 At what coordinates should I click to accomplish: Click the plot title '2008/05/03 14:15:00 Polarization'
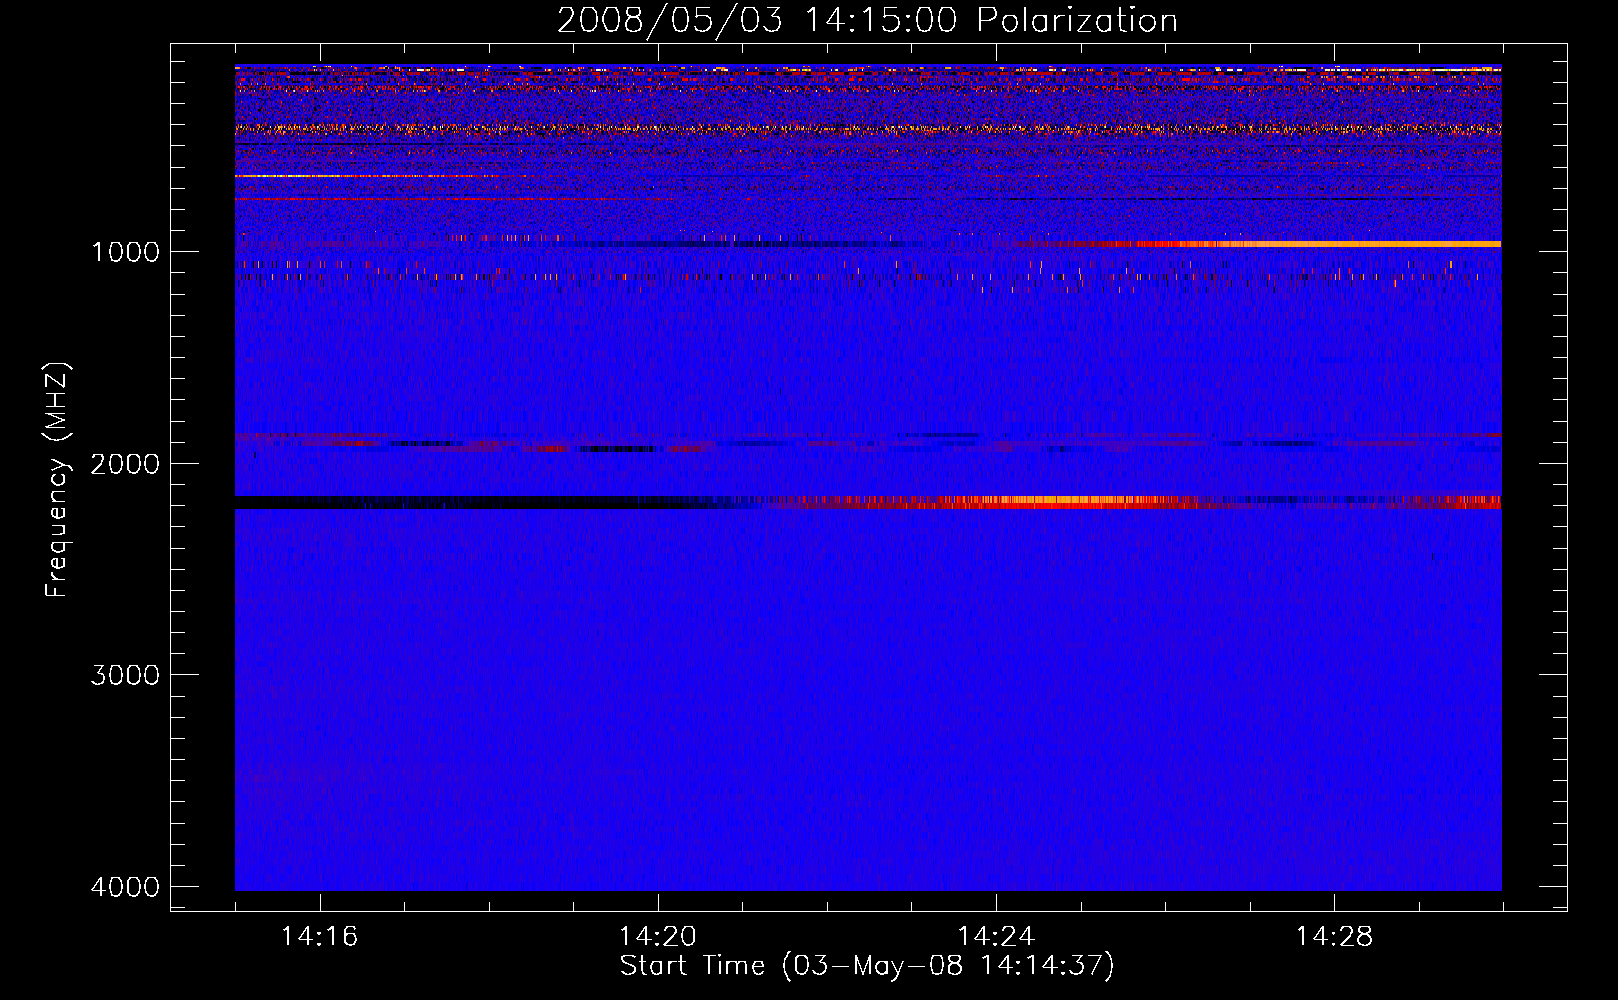coord(867,20)
